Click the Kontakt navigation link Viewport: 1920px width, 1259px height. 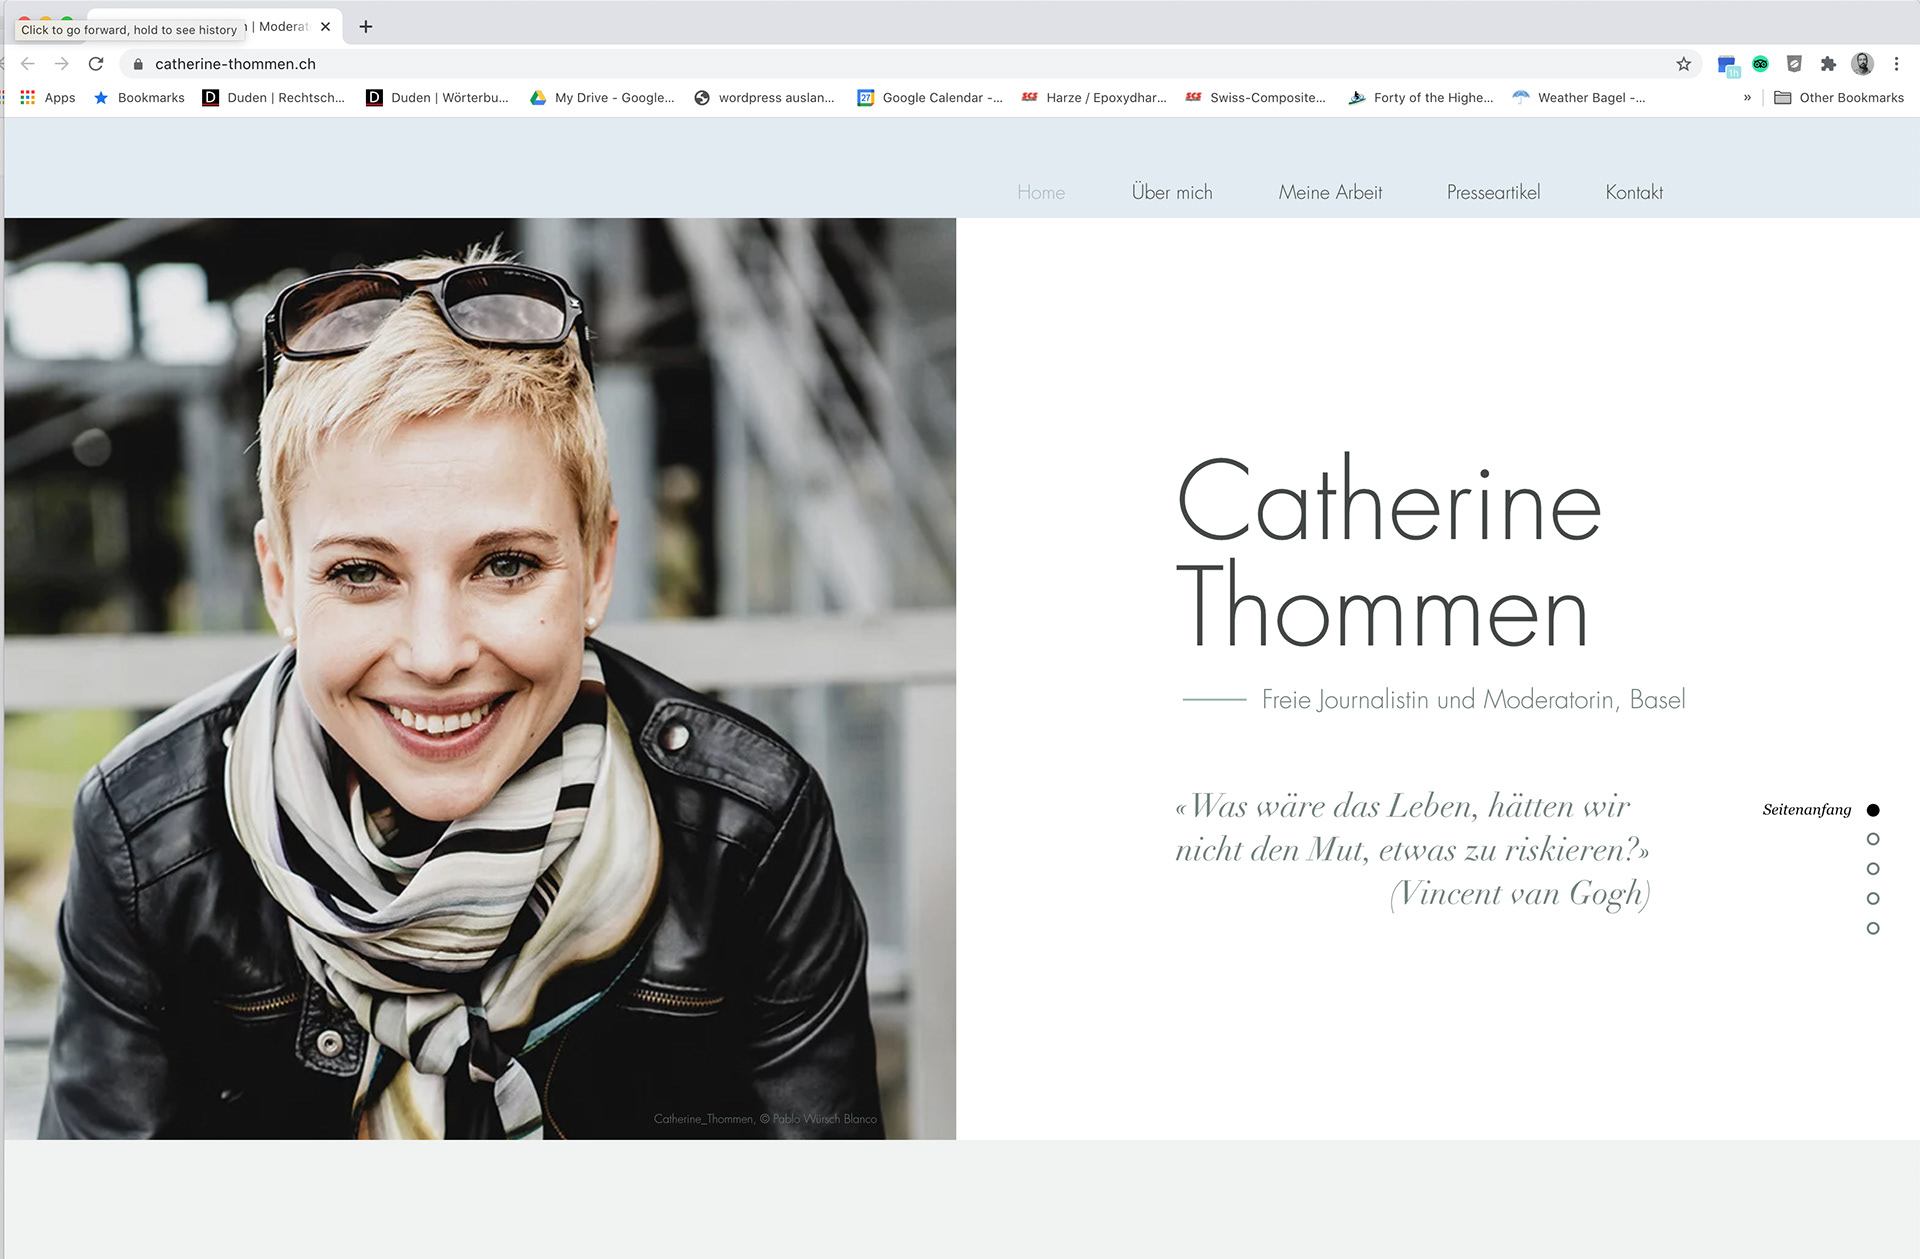pos(1634,192)
